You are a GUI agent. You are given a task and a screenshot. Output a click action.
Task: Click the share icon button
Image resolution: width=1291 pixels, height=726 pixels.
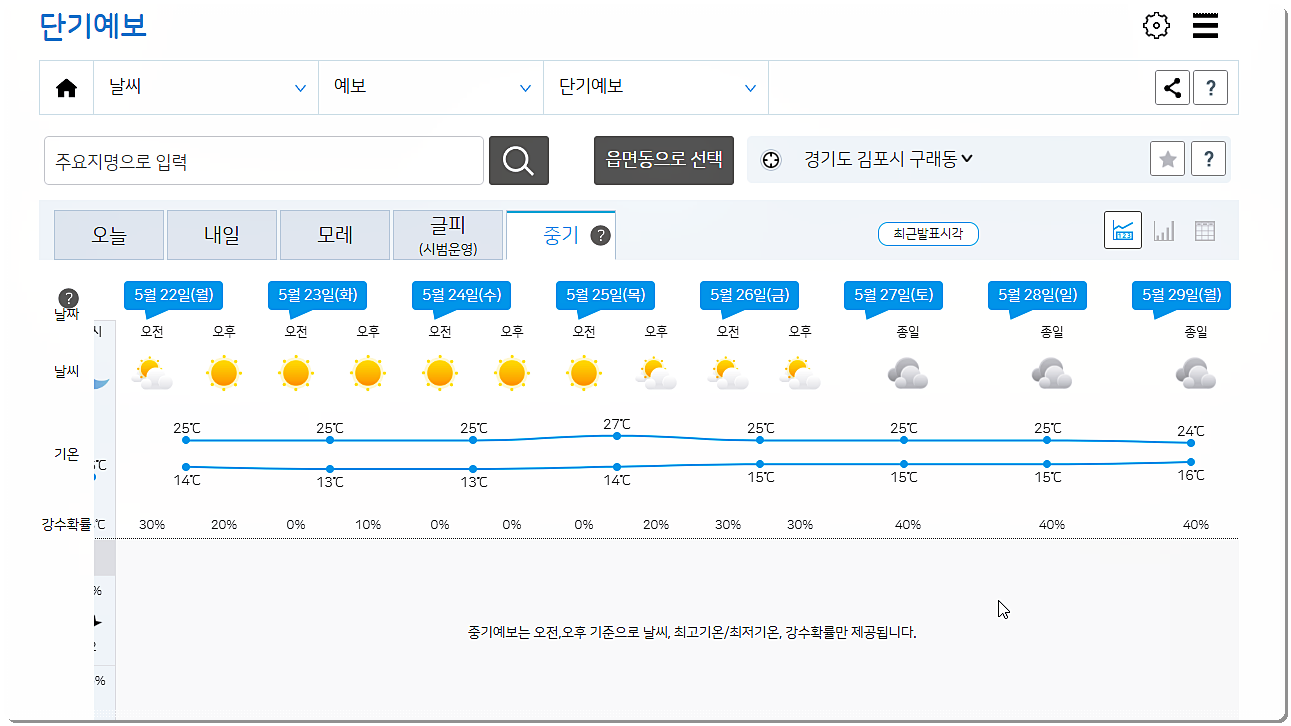tap(1173, 87)
